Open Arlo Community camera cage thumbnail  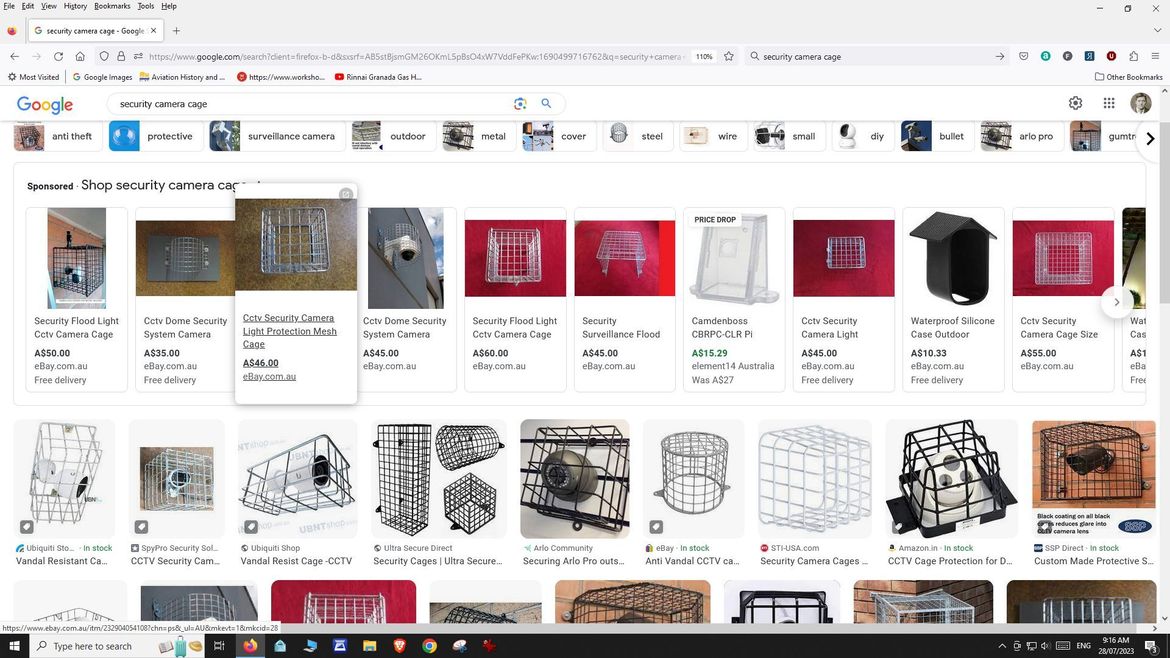pos(575,480)
